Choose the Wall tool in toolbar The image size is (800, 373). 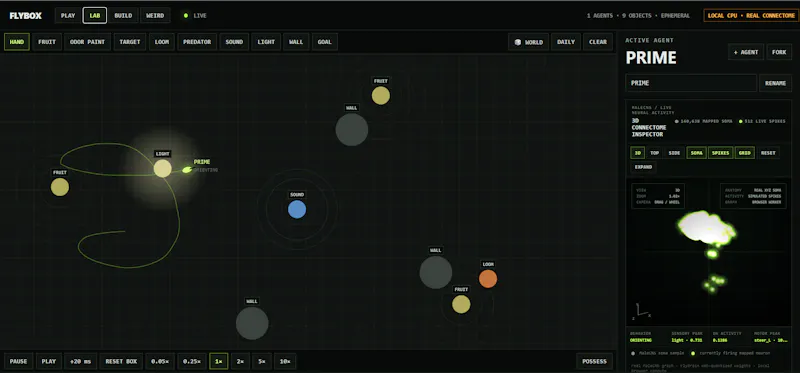(x=296, y=42)
